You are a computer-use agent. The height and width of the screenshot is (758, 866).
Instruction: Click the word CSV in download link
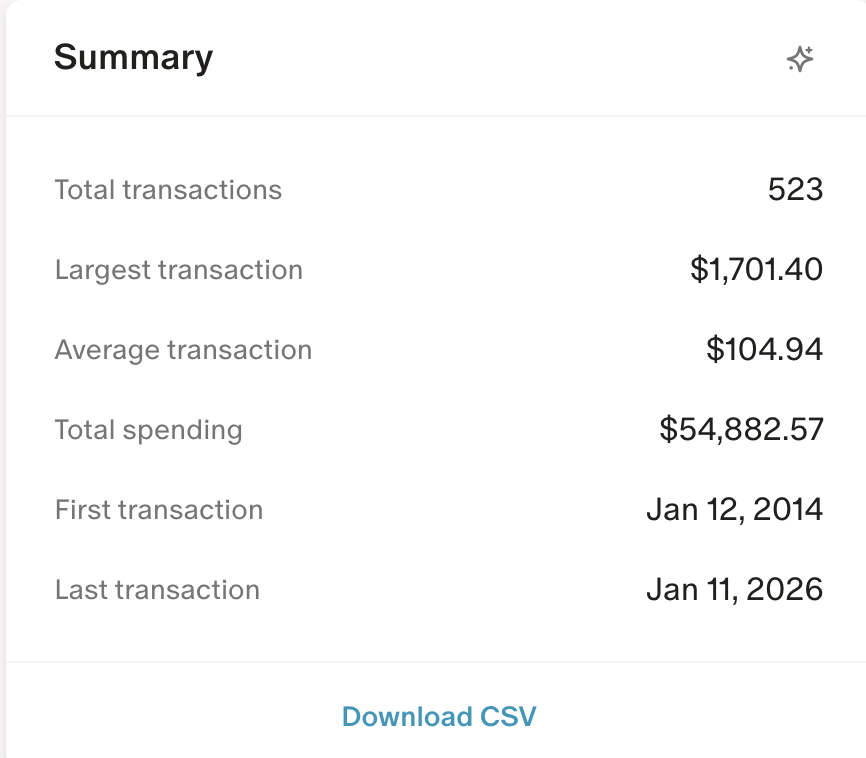[508, 717]
